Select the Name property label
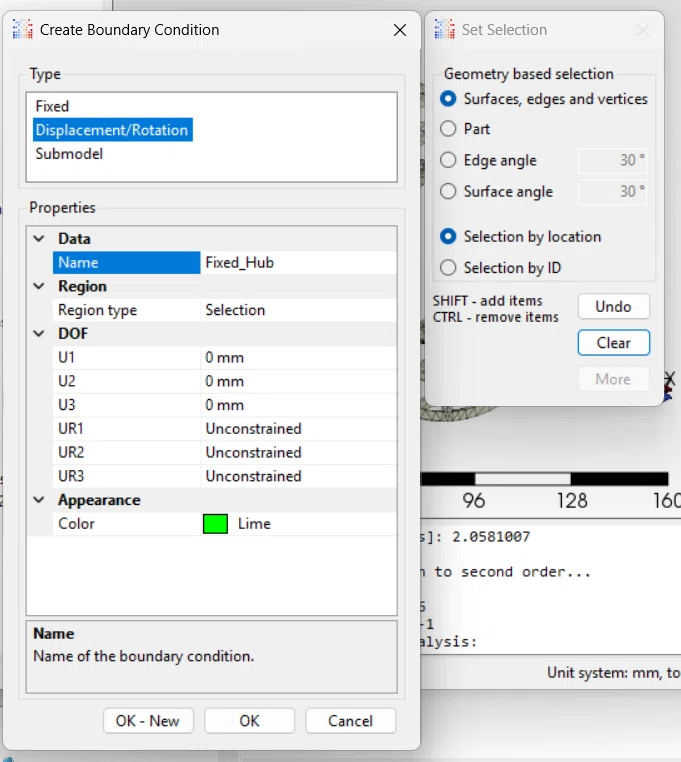681x762 pixels. [x=126, y=262]
